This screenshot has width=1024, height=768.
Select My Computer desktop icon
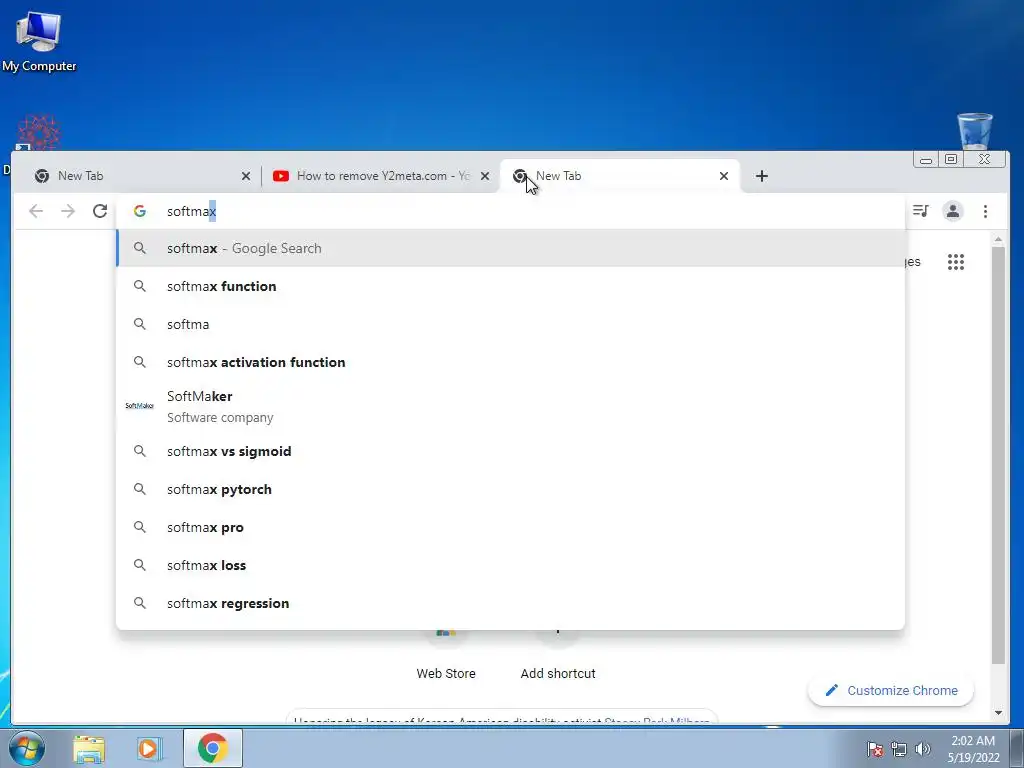click(x=39, y=41)
